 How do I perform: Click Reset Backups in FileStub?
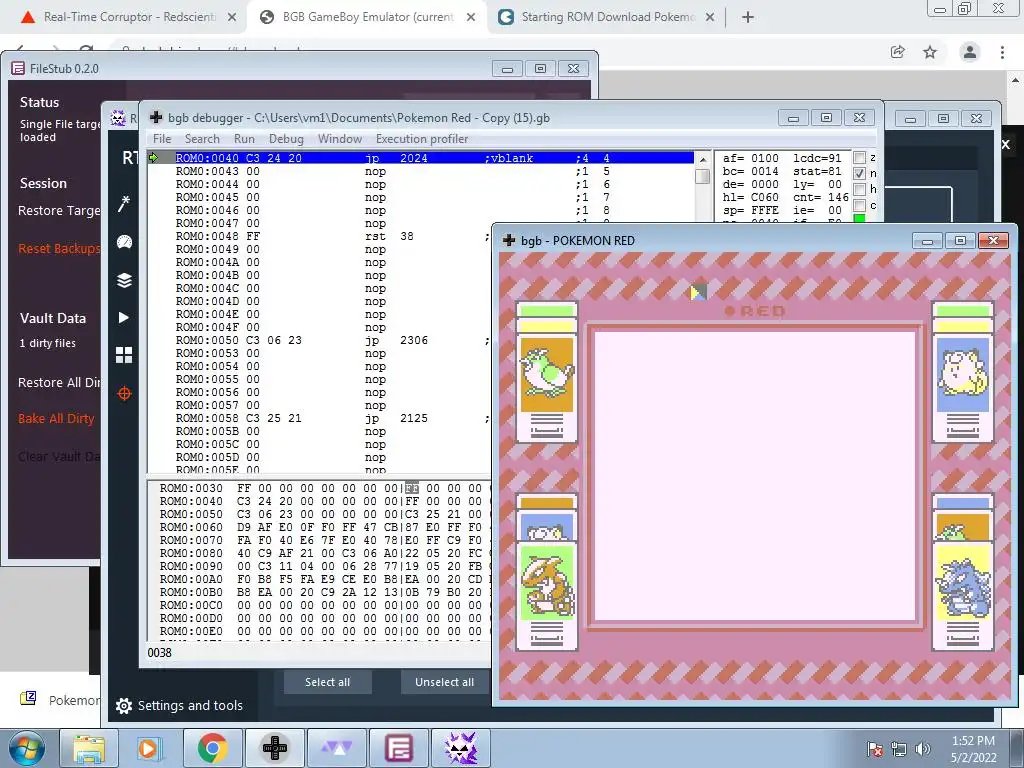pos(59,248)
